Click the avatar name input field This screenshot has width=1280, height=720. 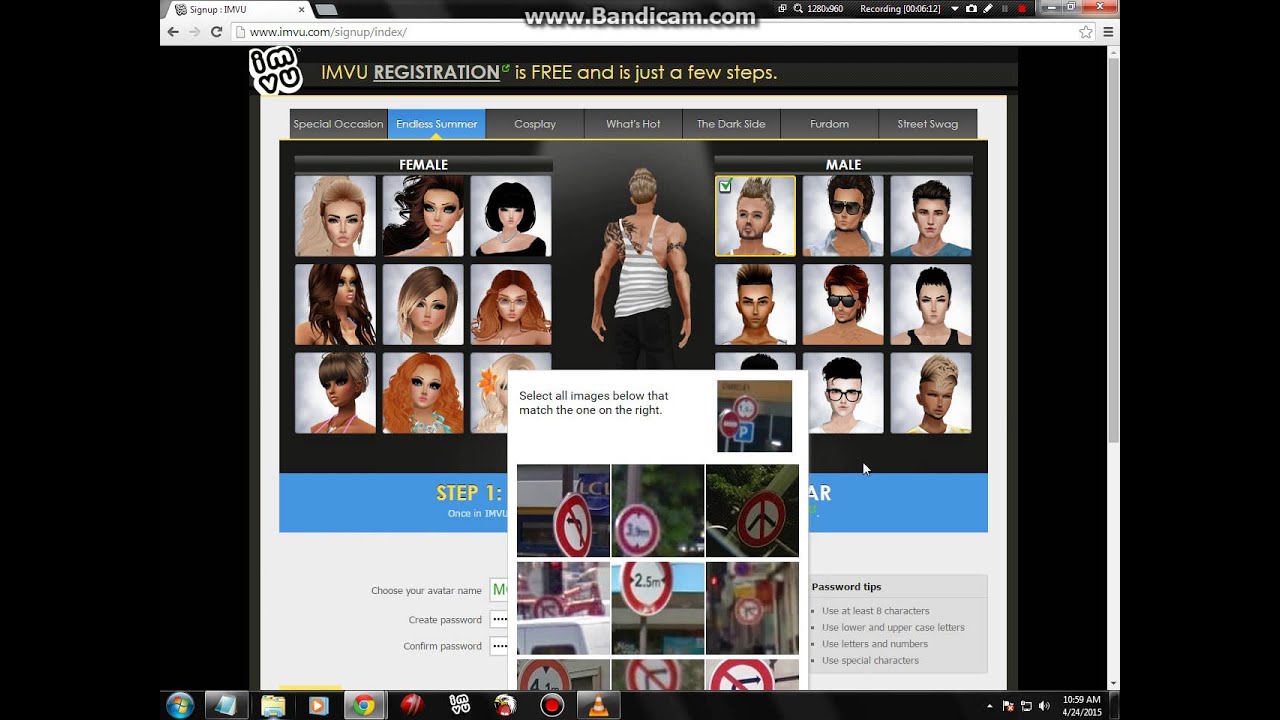click(498, 590)
